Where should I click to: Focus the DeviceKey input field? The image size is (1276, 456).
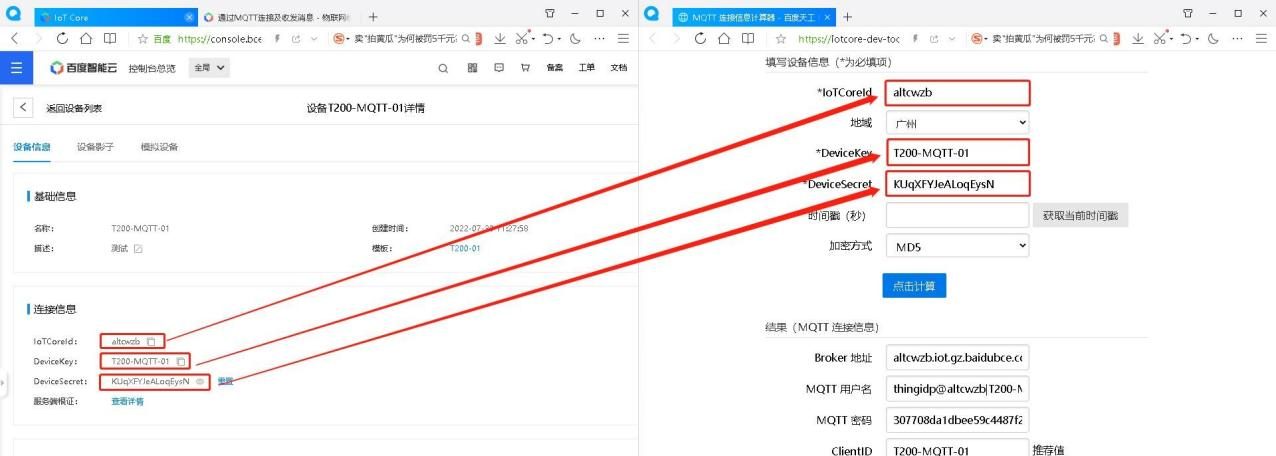[x=957, y=153]
